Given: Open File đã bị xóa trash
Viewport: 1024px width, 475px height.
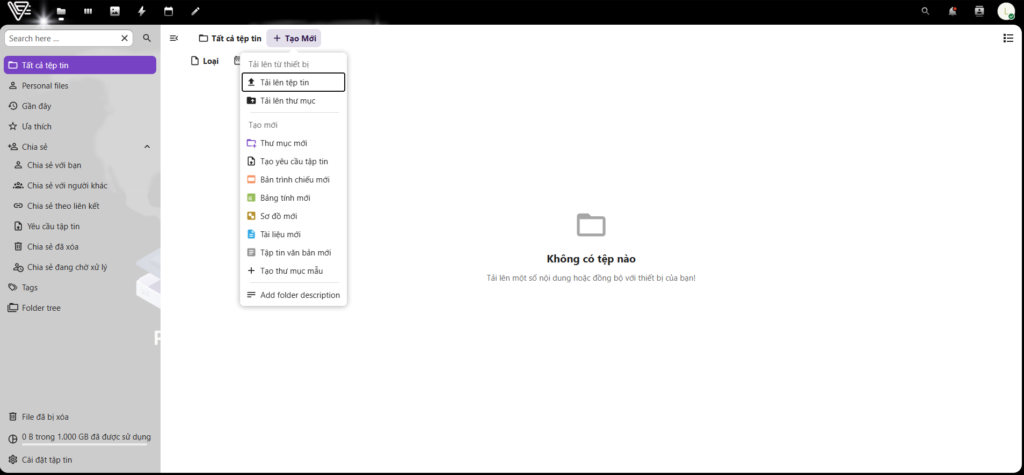Looking at the screenshot, I should click(x=80, y=417).
